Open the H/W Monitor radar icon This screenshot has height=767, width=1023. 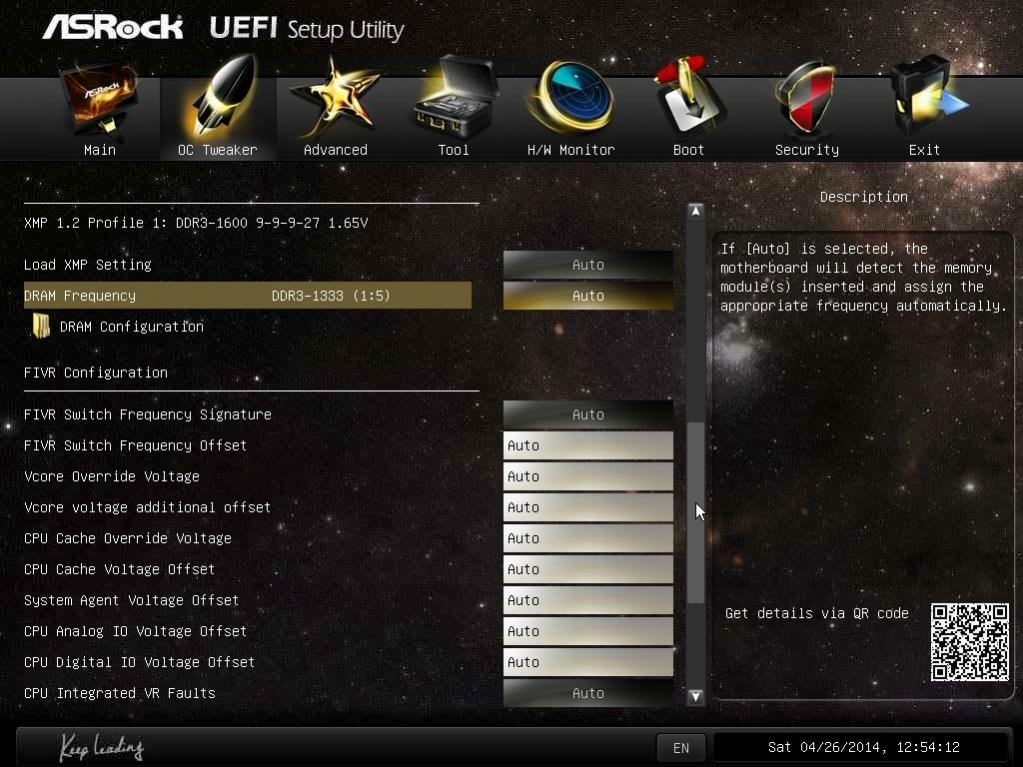(x=571, y=97)
